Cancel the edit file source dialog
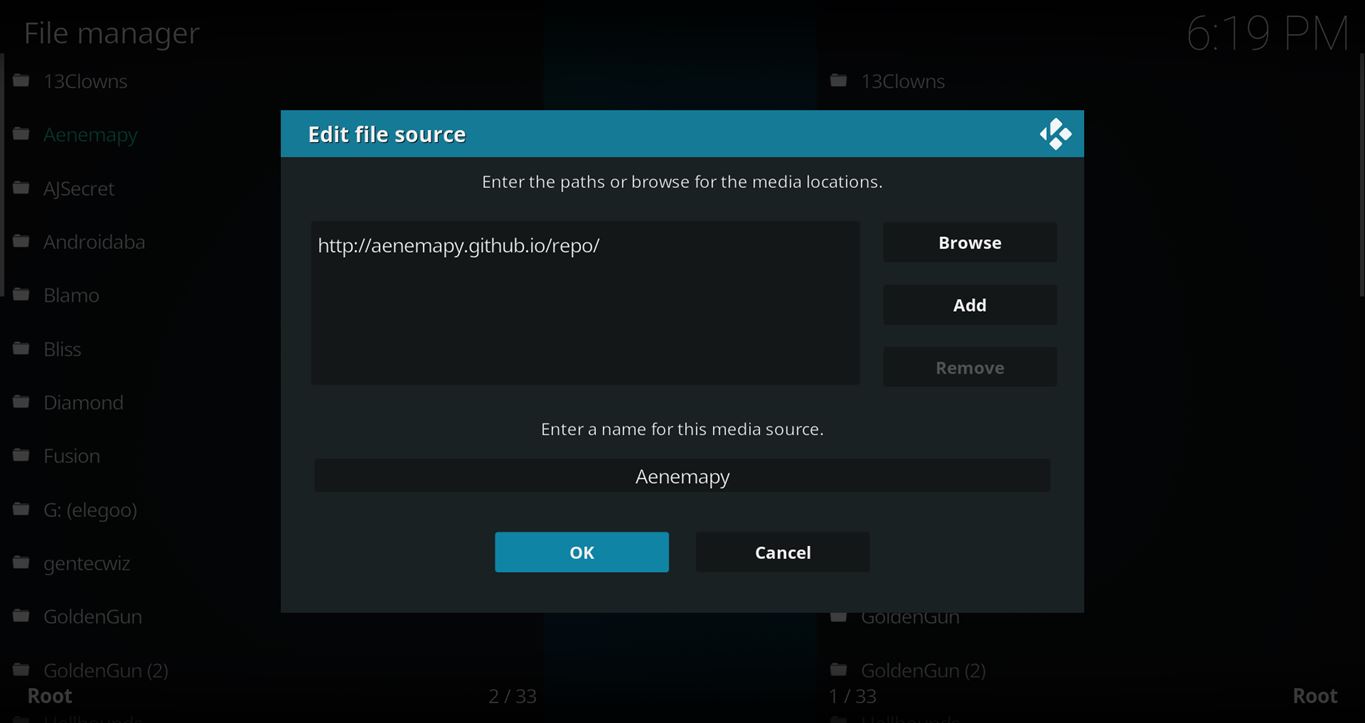The image size is (1365, 723). pos(782,552)
